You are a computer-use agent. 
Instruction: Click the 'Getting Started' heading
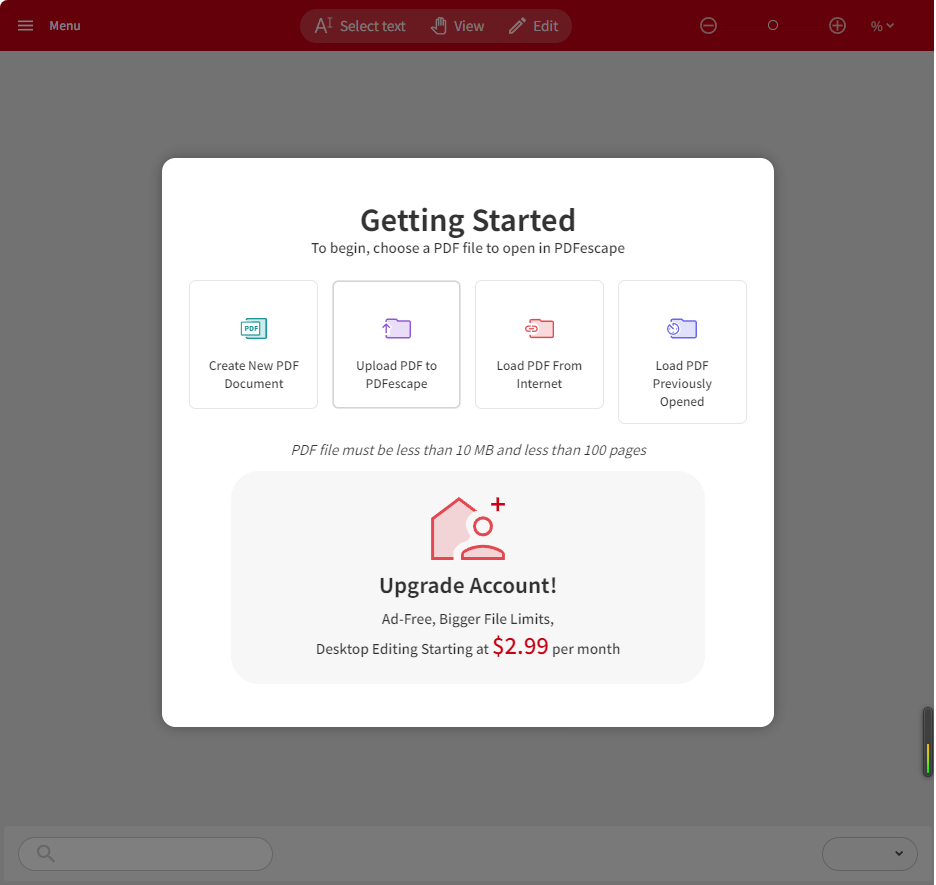click(468, 220)
